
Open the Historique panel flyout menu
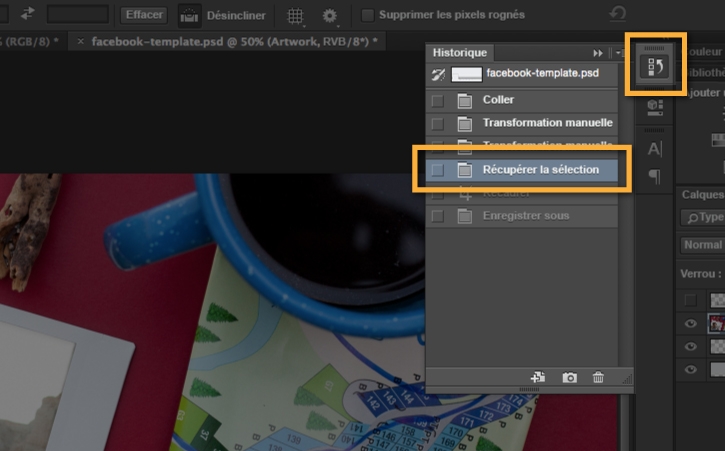click(619, 53)
